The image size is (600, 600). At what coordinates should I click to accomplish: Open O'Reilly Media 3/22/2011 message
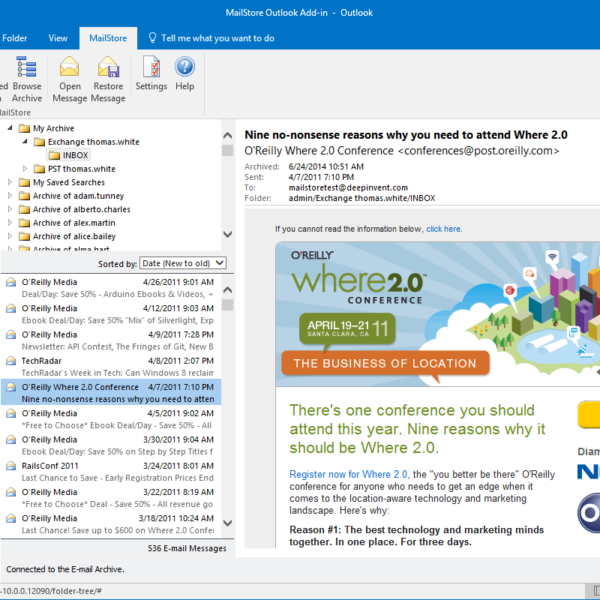(x=111, y=498)
